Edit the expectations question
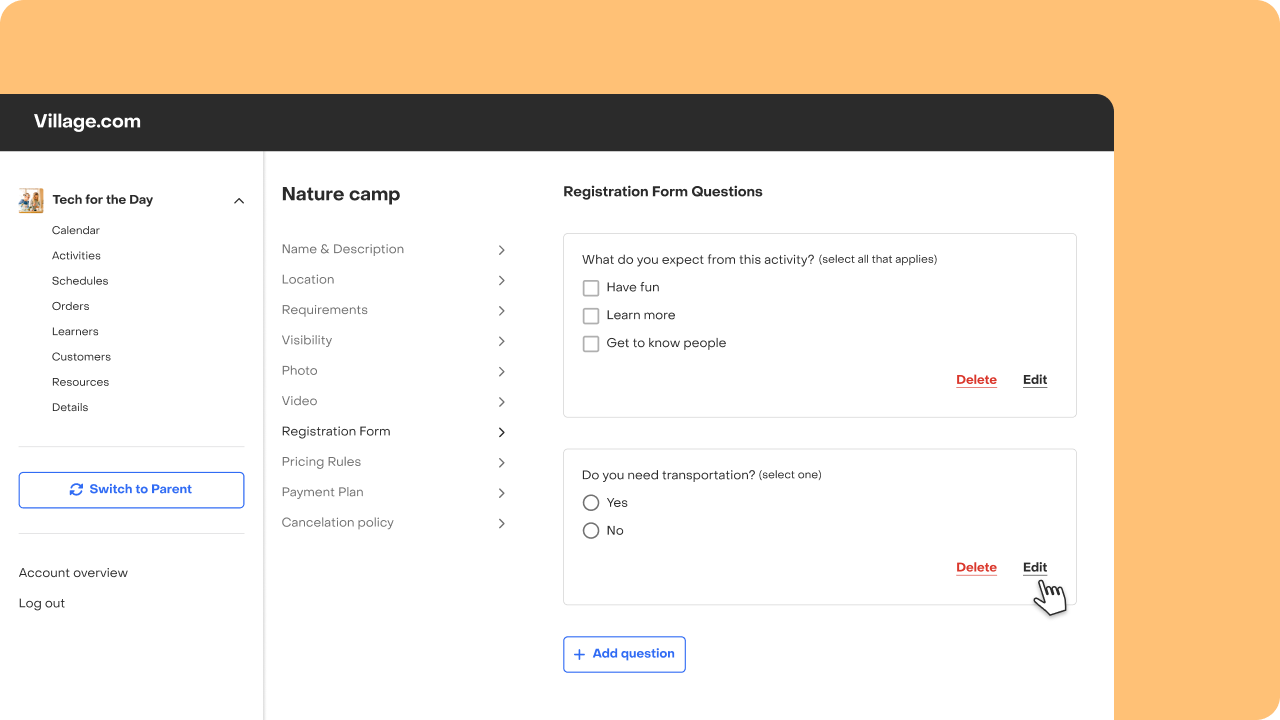The width and height of the screenshot is (1280, 720). (x=1035, y=380)
